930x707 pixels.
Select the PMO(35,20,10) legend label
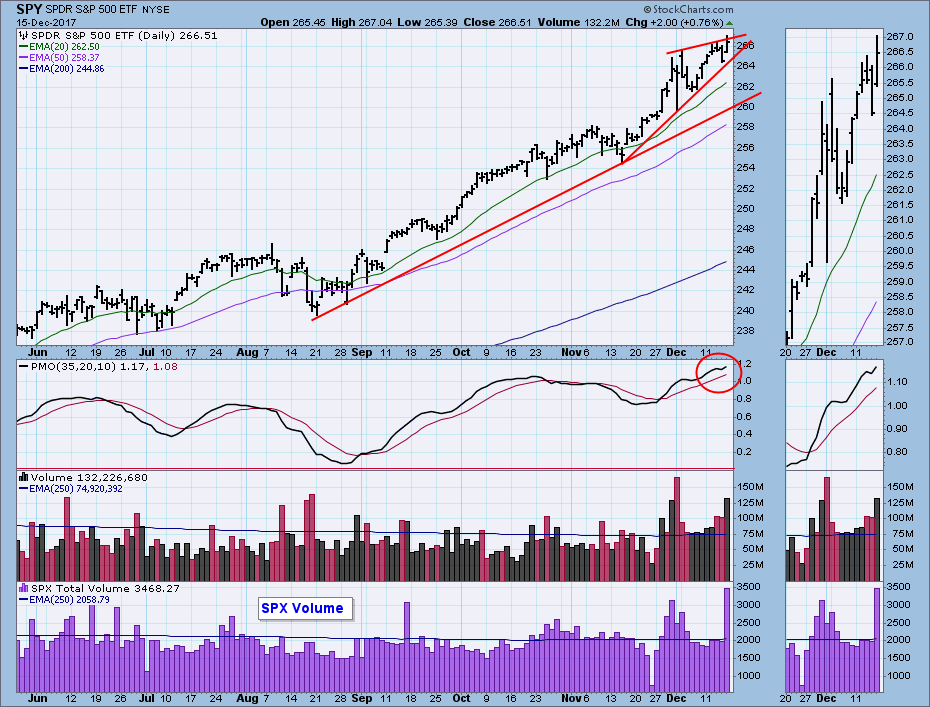pos(74,367)
